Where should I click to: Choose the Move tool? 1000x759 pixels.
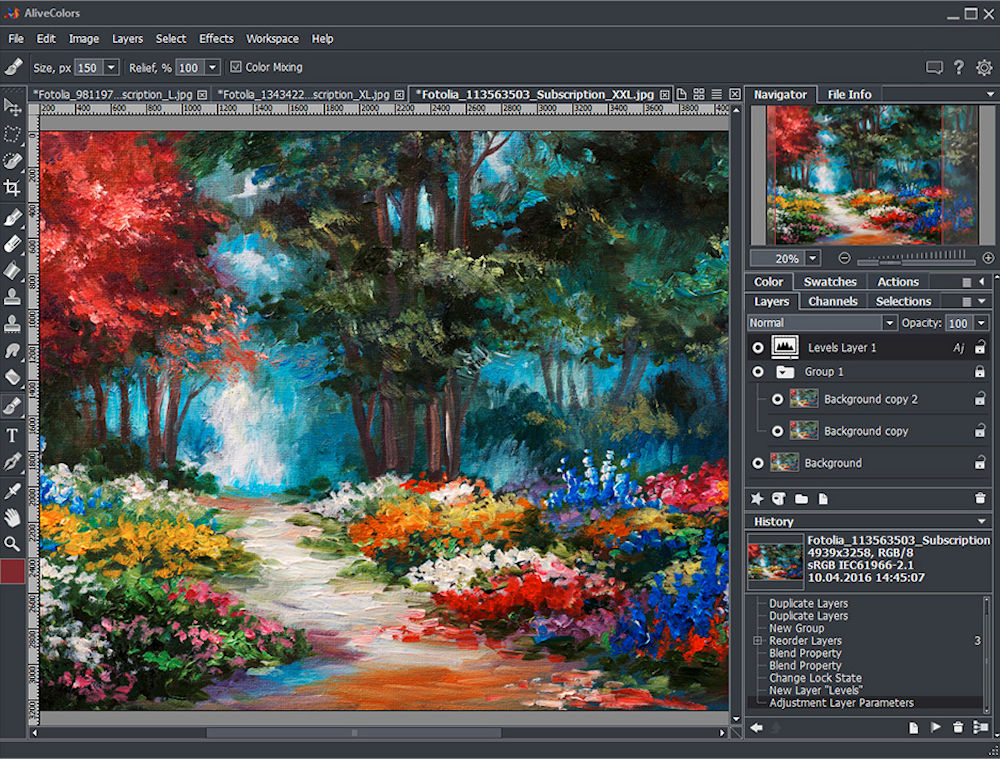[x=13, y=106]
